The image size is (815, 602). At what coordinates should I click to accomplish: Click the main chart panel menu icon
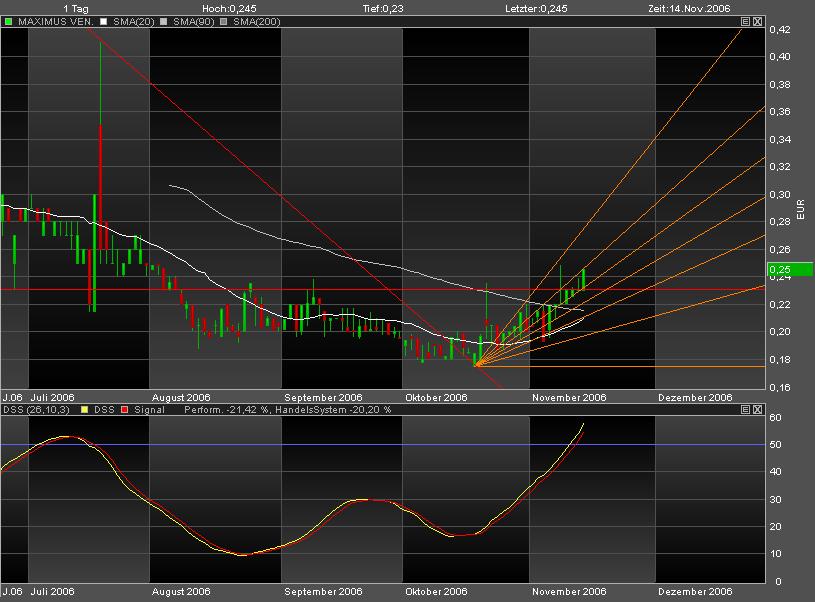tap(745, 21)
